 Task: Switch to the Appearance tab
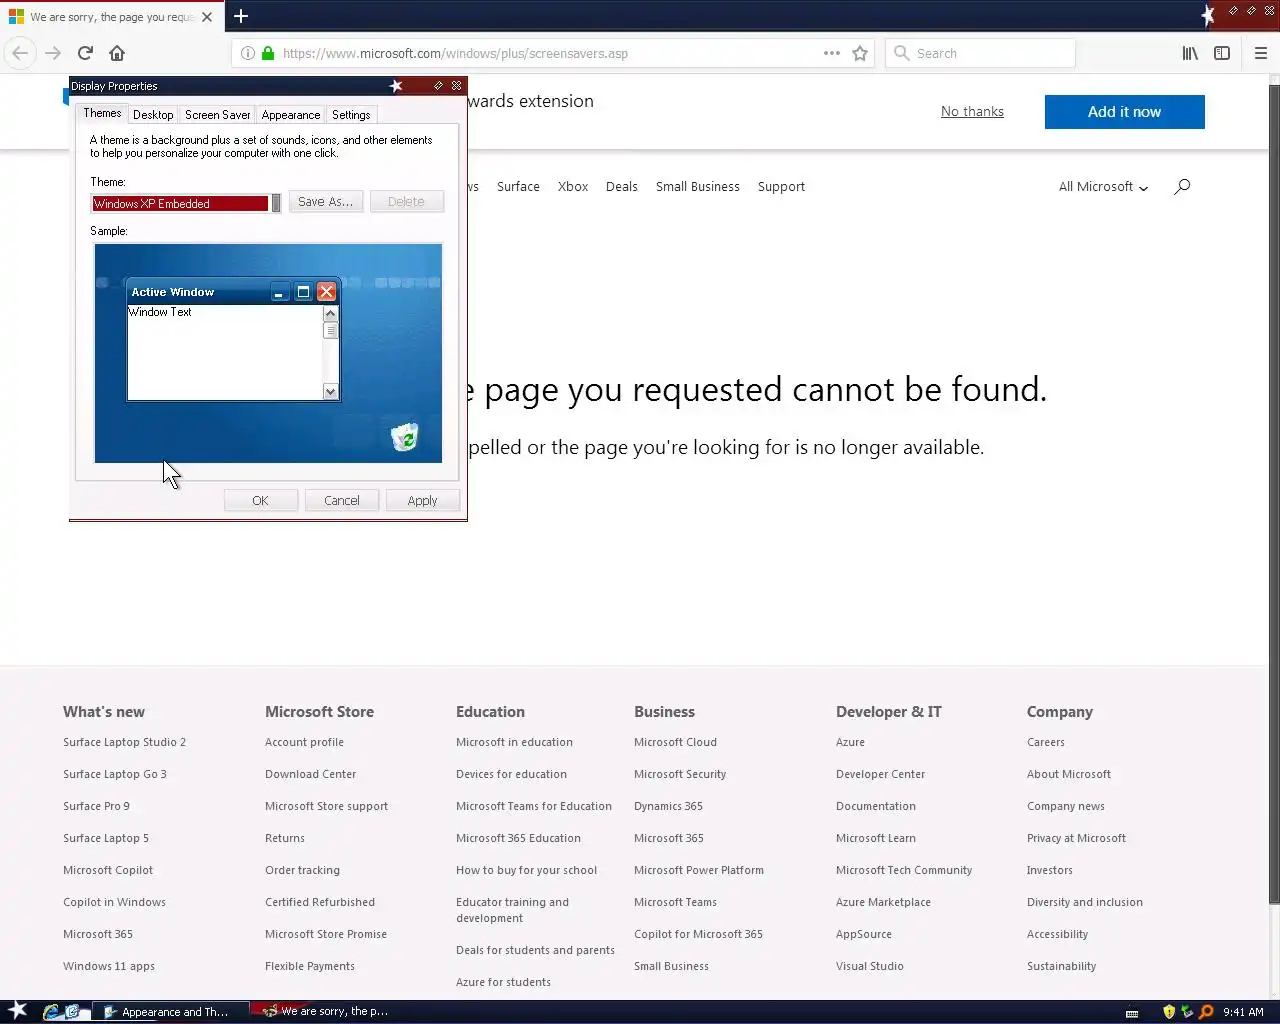point(291,115)
